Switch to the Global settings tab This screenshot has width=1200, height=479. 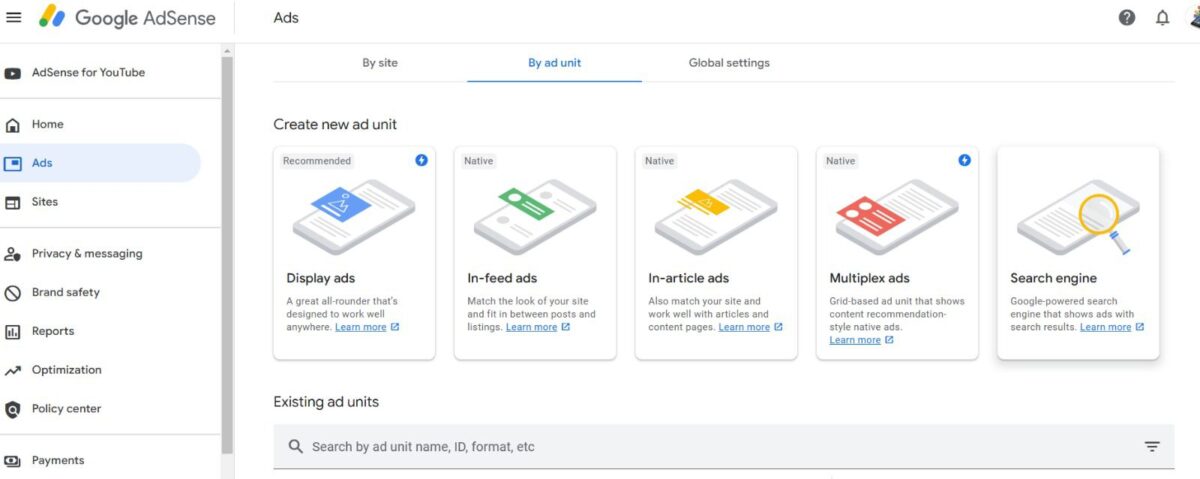[729, 62]
